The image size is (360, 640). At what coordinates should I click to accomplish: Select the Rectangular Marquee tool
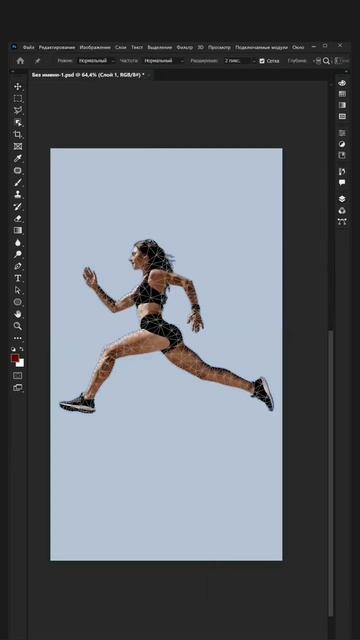pyautogui.click(x=18, y=99)
